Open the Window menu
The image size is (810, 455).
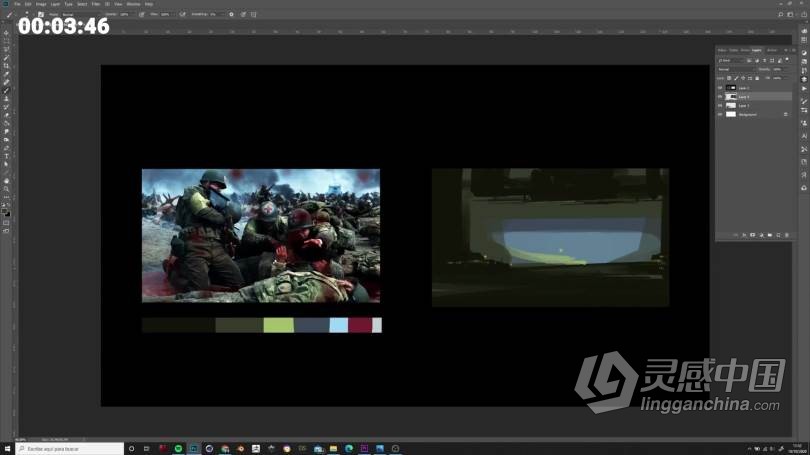click(133, 4)
